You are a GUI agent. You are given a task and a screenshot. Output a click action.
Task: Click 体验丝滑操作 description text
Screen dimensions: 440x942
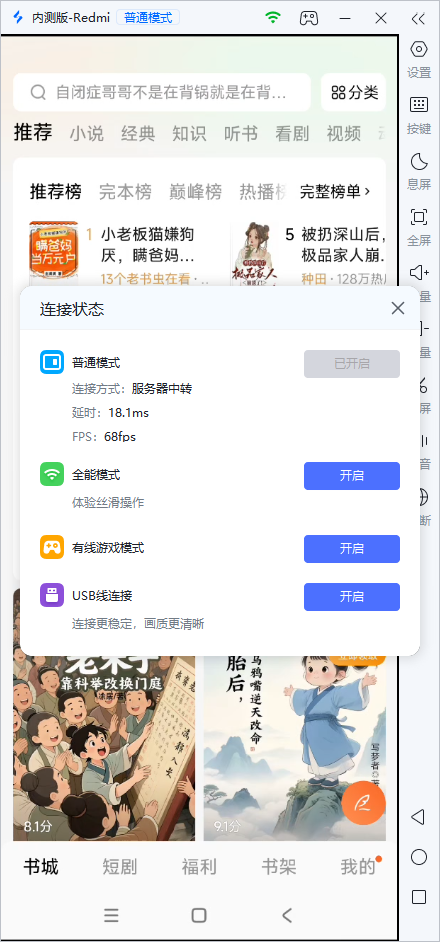point(108,502)
